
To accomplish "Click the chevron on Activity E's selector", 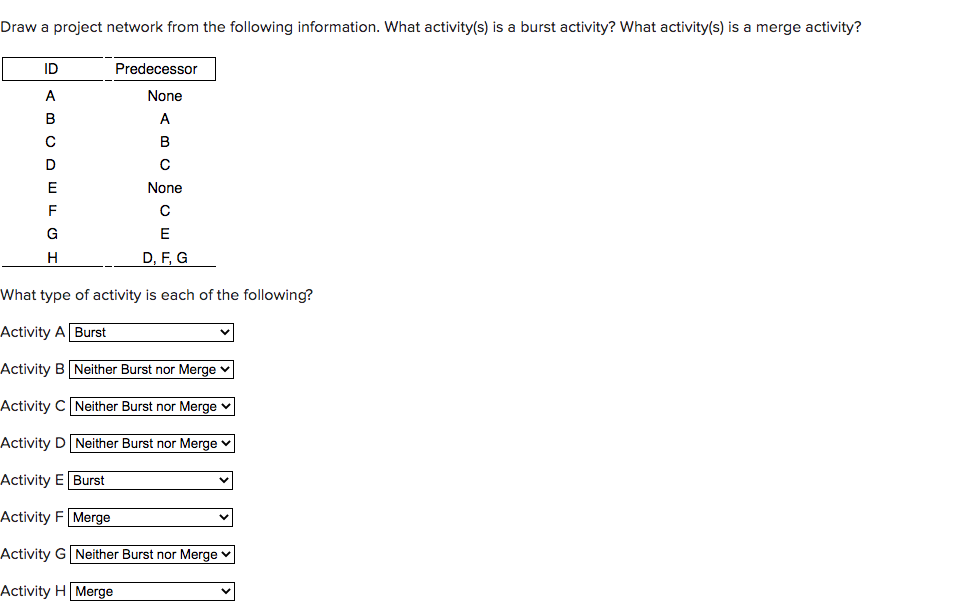I will (224, 480).
